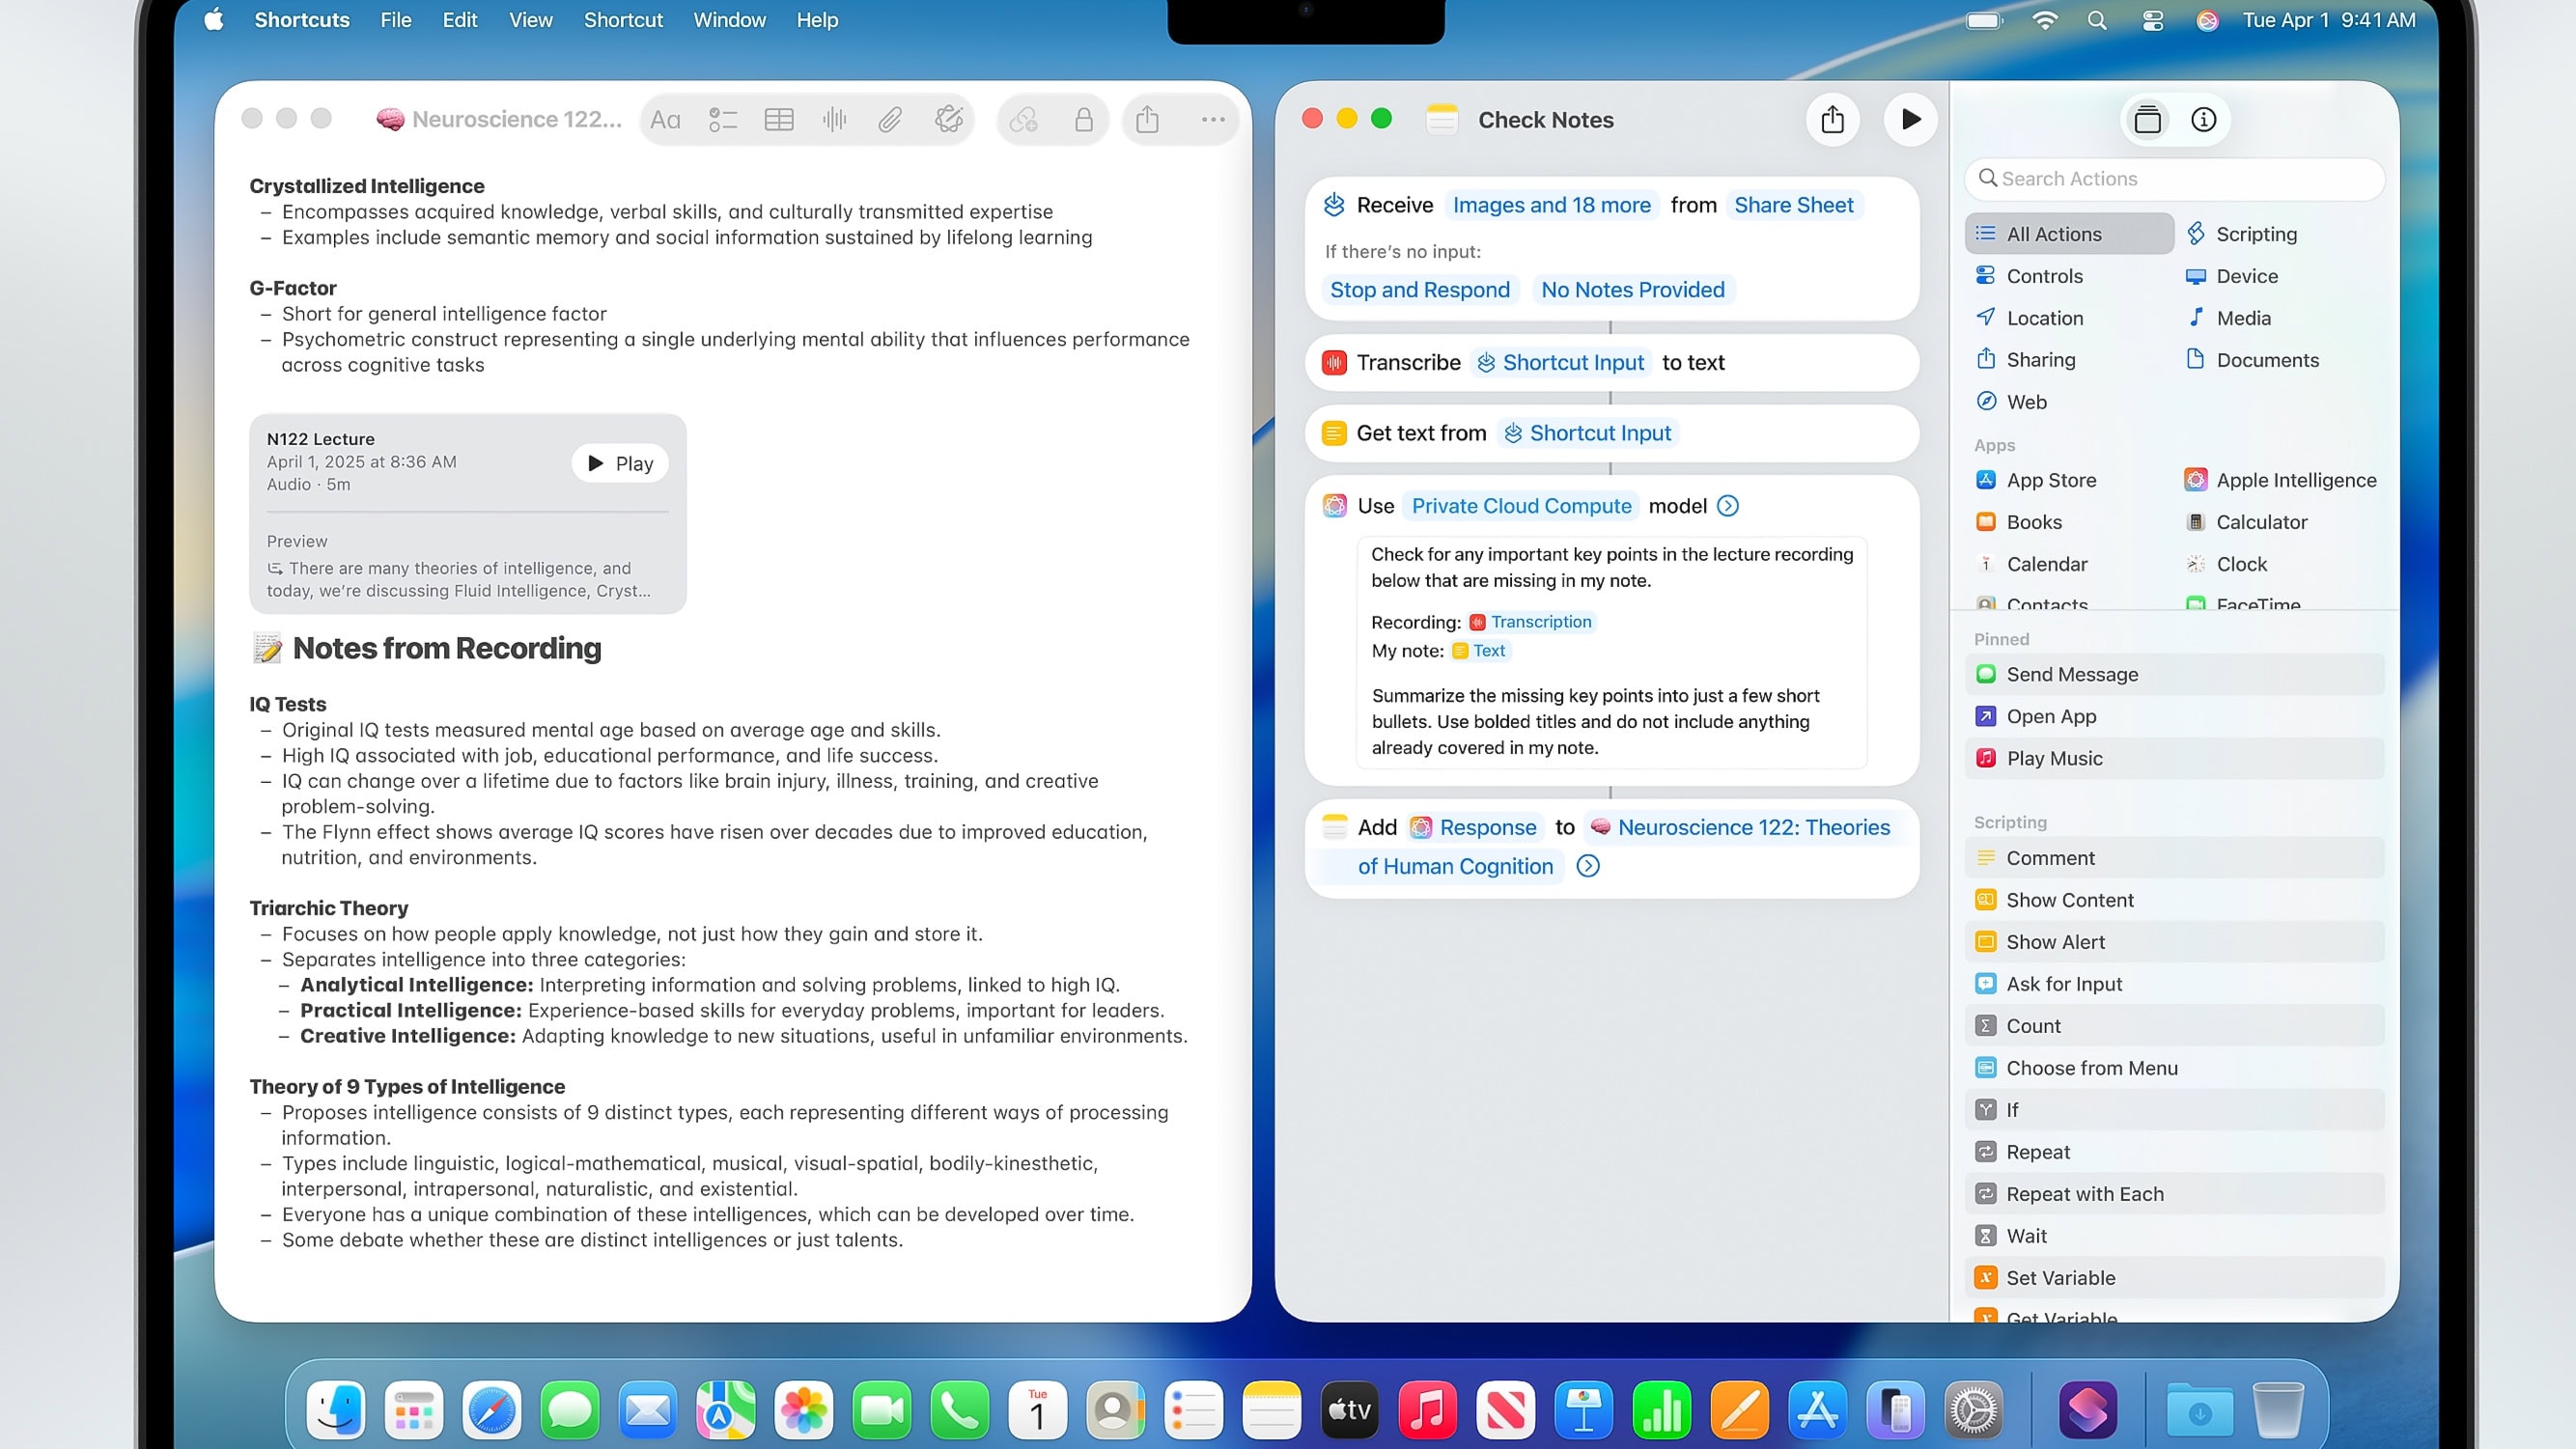Change the Stop and Respond behavior
This screenshot has width=2576, height=1449.
pyautogui.click(x=1419, y=290)
